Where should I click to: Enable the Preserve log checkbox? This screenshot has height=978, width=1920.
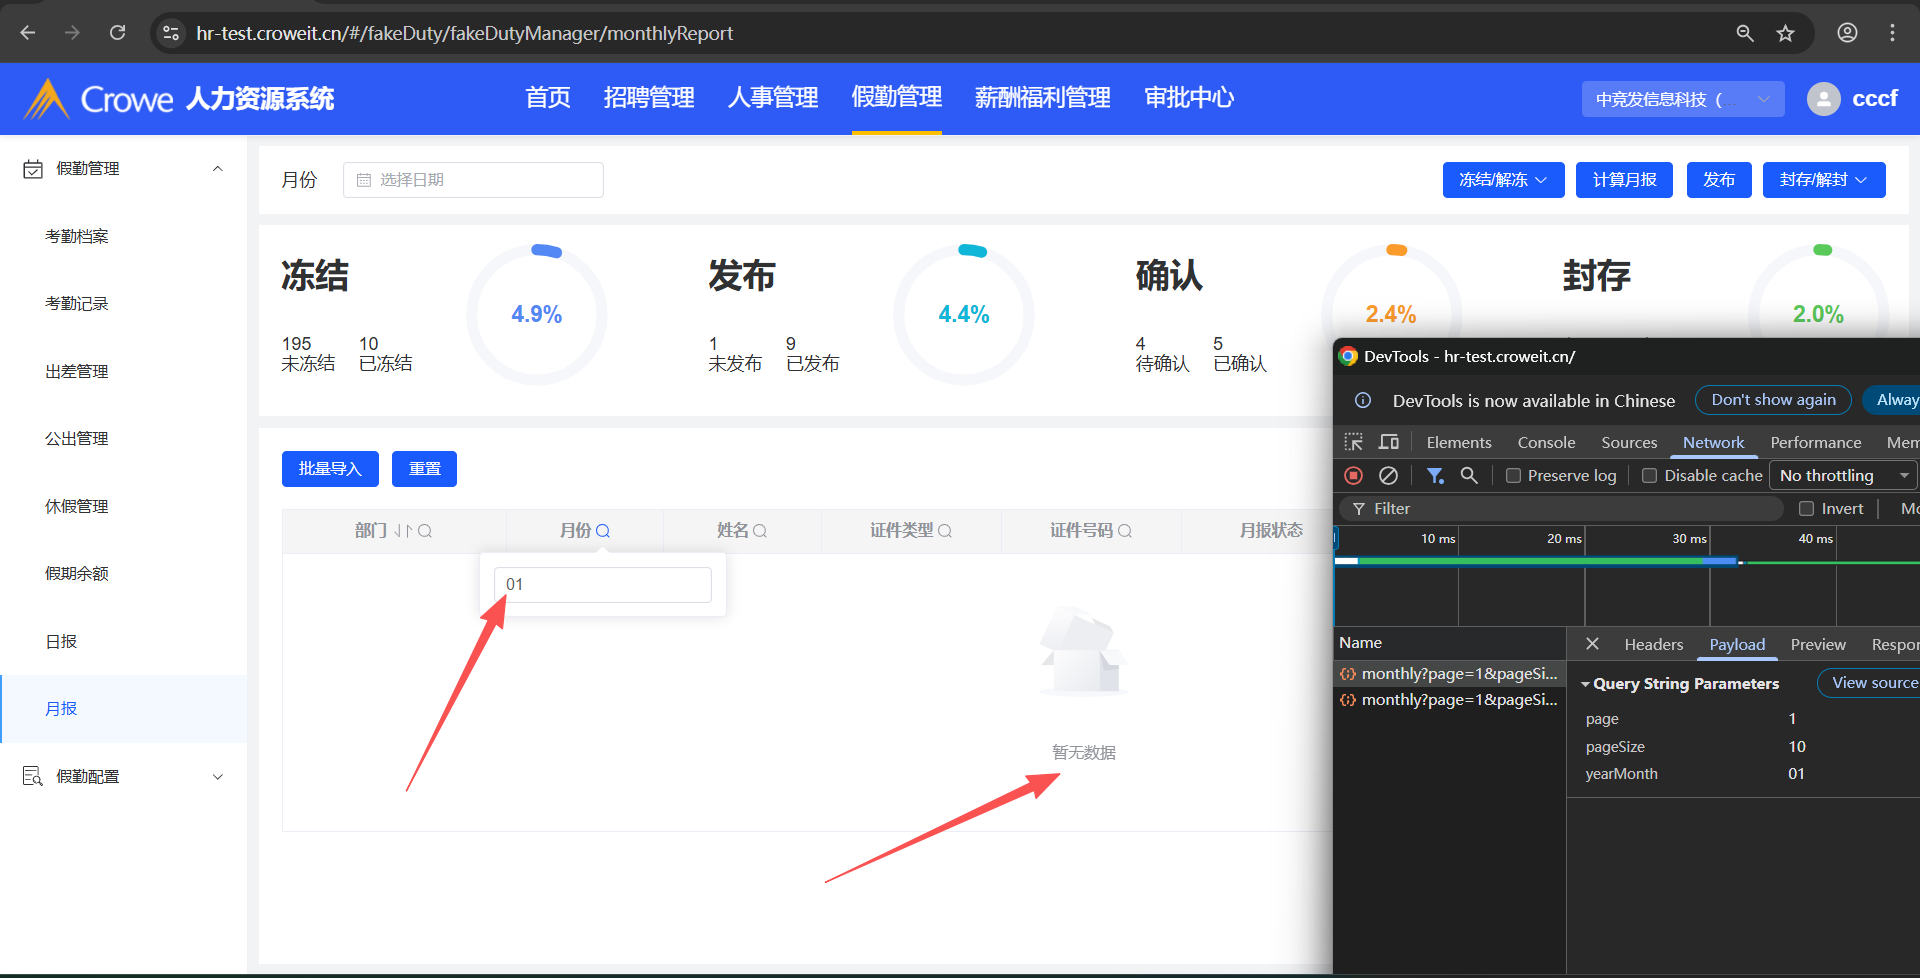click(x=1514, y=476)
